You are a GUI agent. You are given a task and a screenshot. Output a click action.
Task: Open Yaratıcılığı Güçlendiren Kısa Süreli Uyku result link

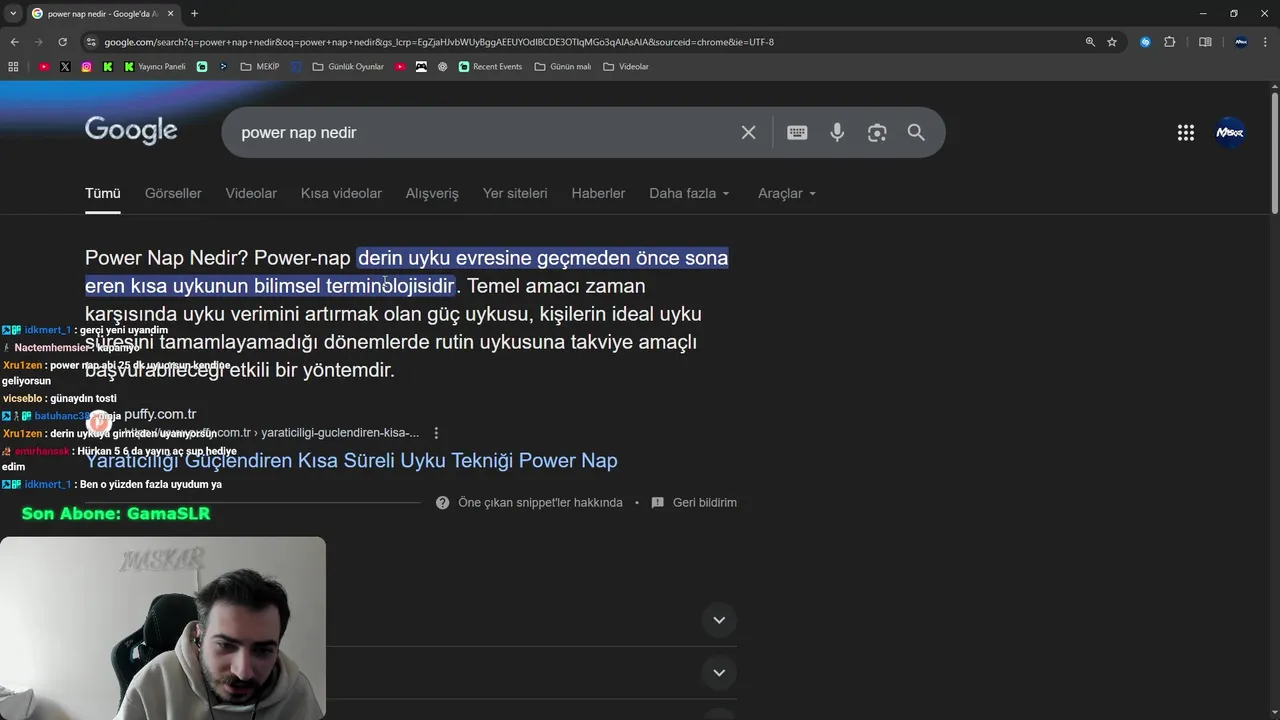(351, 460)
